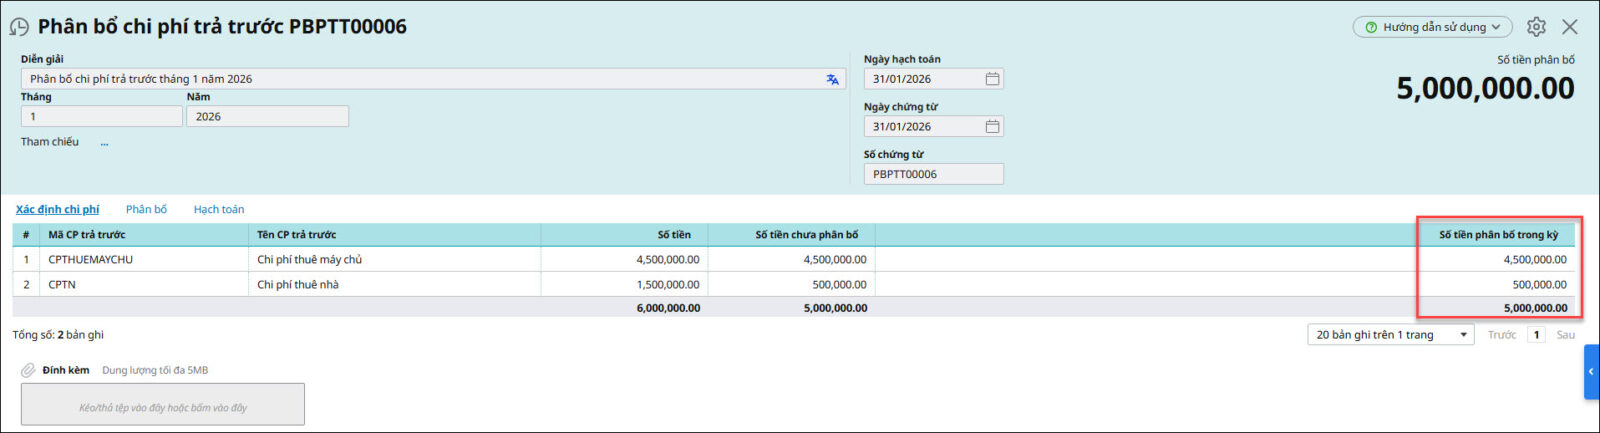Click the Năm field showing 2026
1600x433 pixels.
(x=267, y=117)
